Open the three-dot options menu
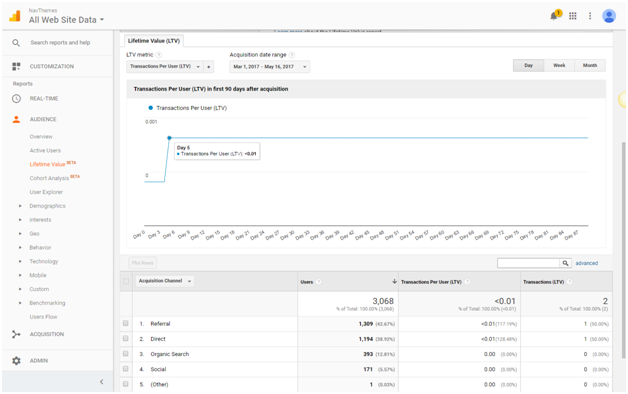 coord(590,16)
